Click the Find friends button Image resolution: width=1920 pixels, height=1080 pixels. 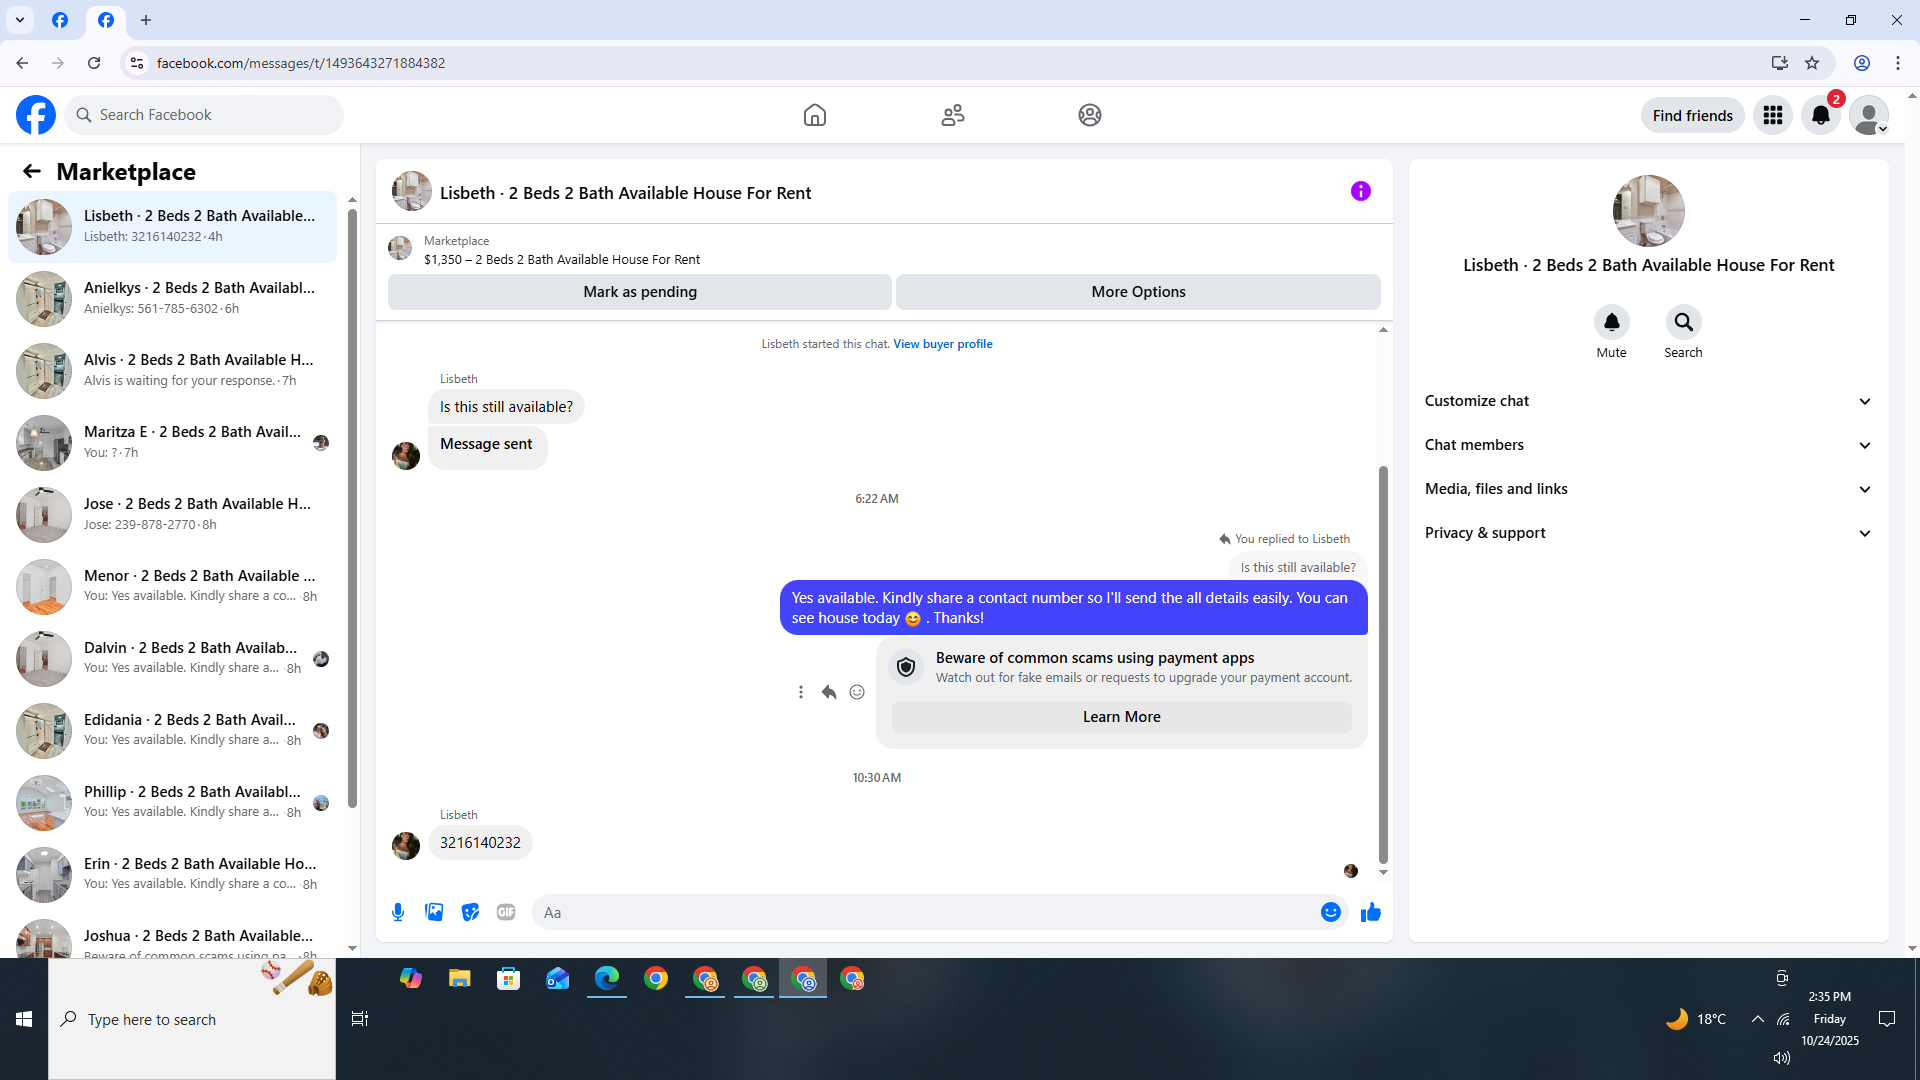[1692, 115]
